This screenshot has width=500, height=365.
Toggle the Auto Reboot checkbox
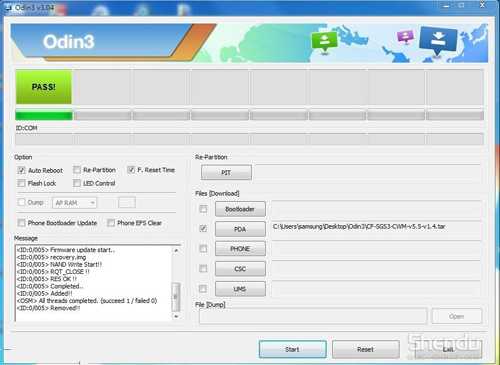tap(22, 170)
